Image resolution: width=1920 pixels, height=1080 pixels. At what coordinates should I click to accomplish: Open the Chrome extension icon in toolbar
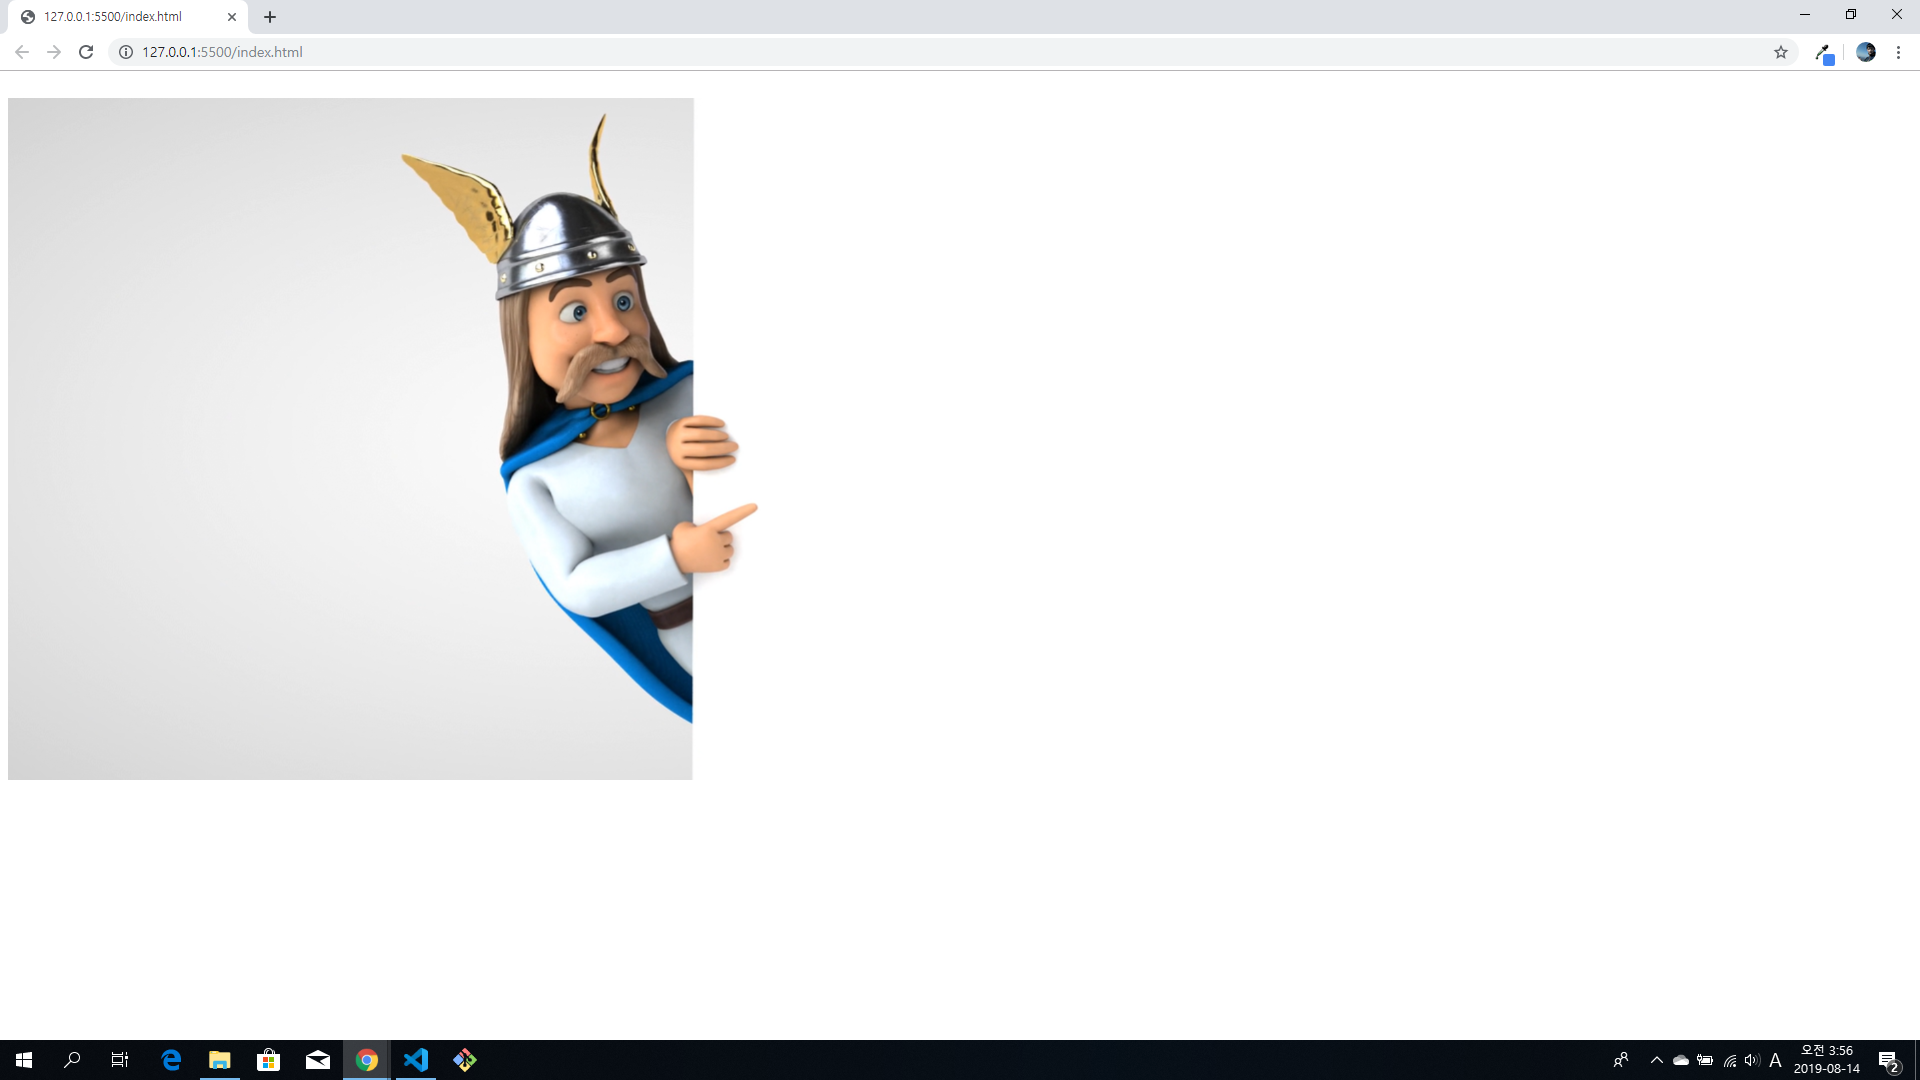[x=1824, y=53]
